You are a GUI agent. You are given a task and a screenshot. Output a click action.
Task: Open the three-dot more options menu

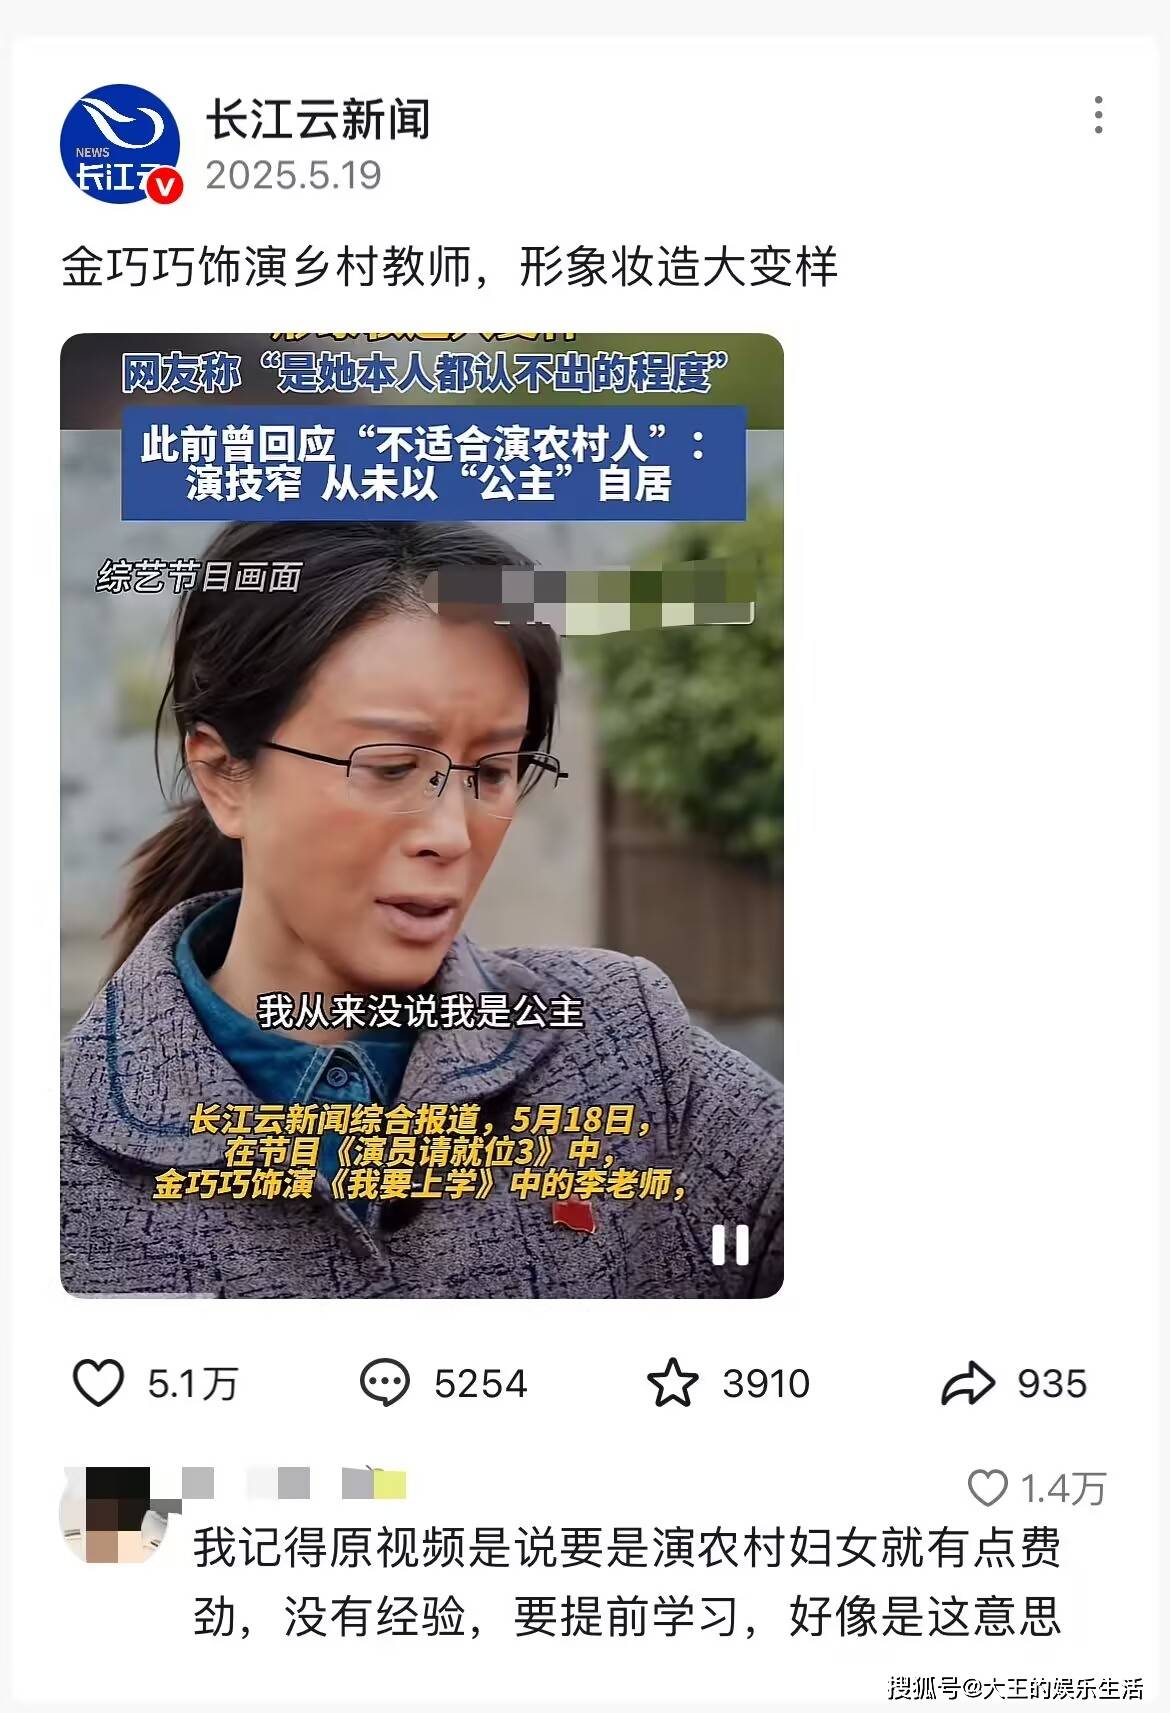pyautogui.click(x=1098, y=115)
